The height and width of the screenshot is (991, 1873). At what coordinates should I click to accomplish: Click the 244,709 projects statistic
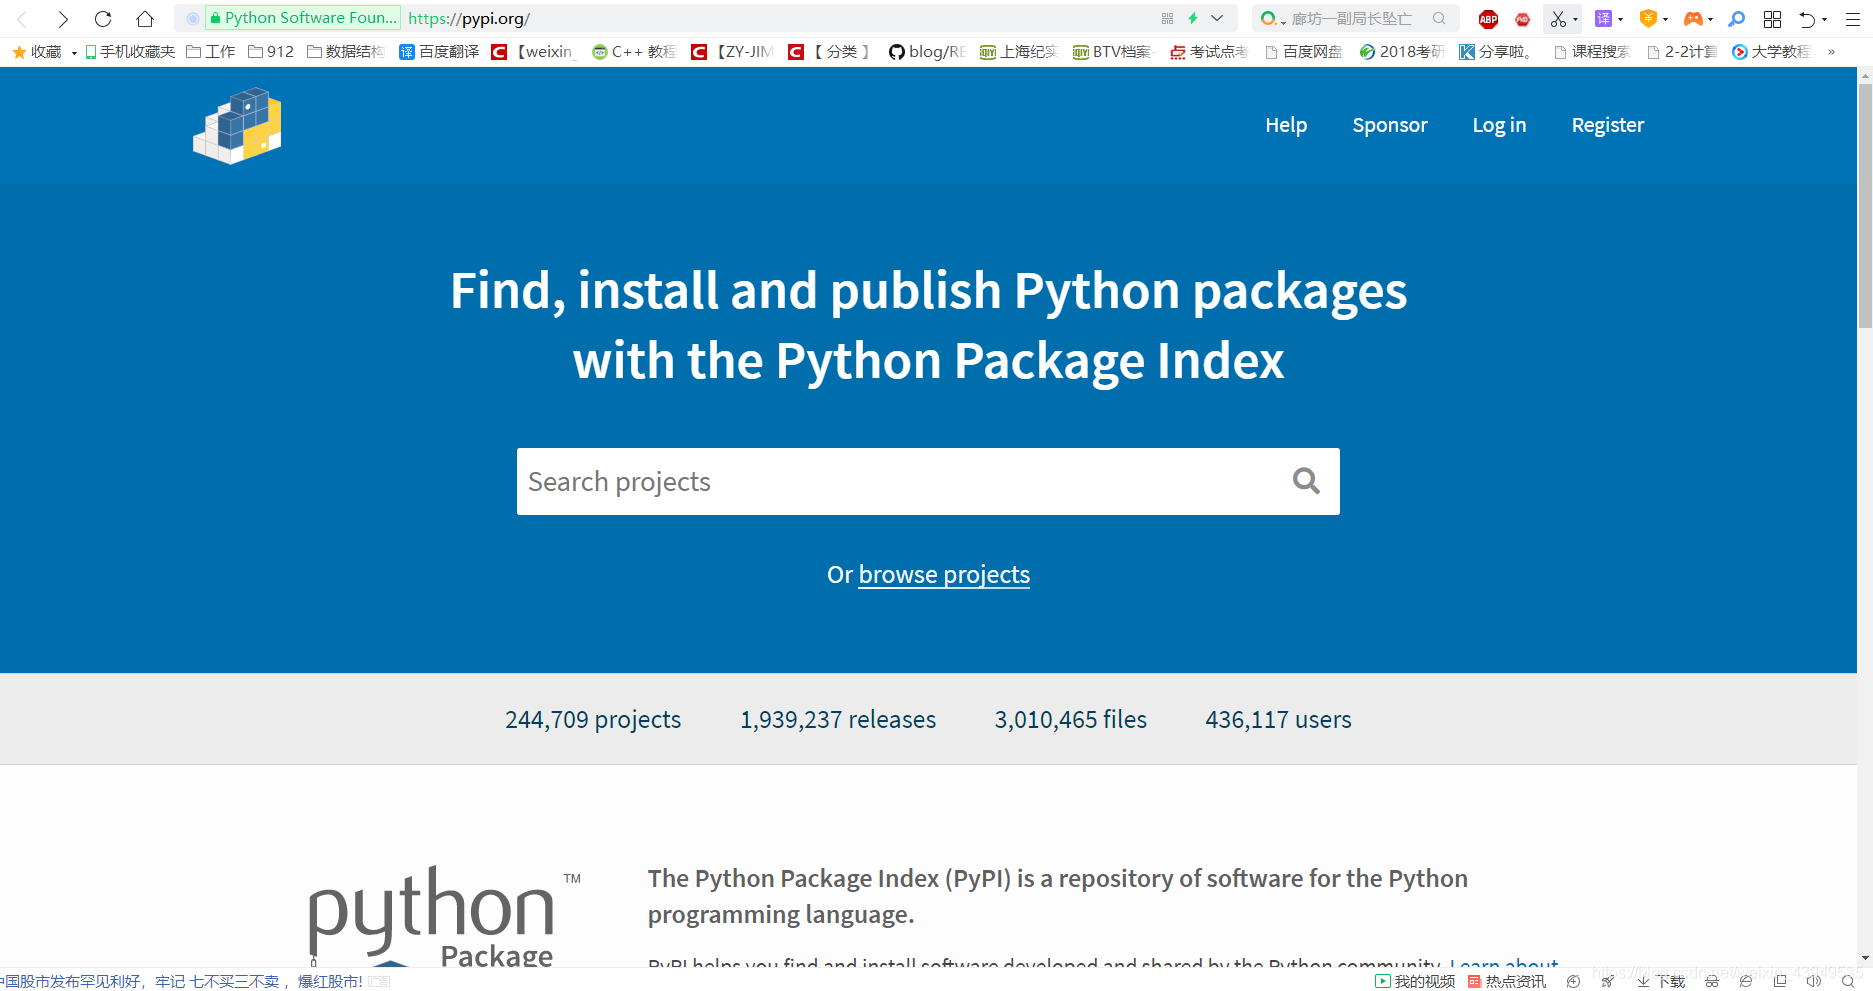click(x=593, y=720)
